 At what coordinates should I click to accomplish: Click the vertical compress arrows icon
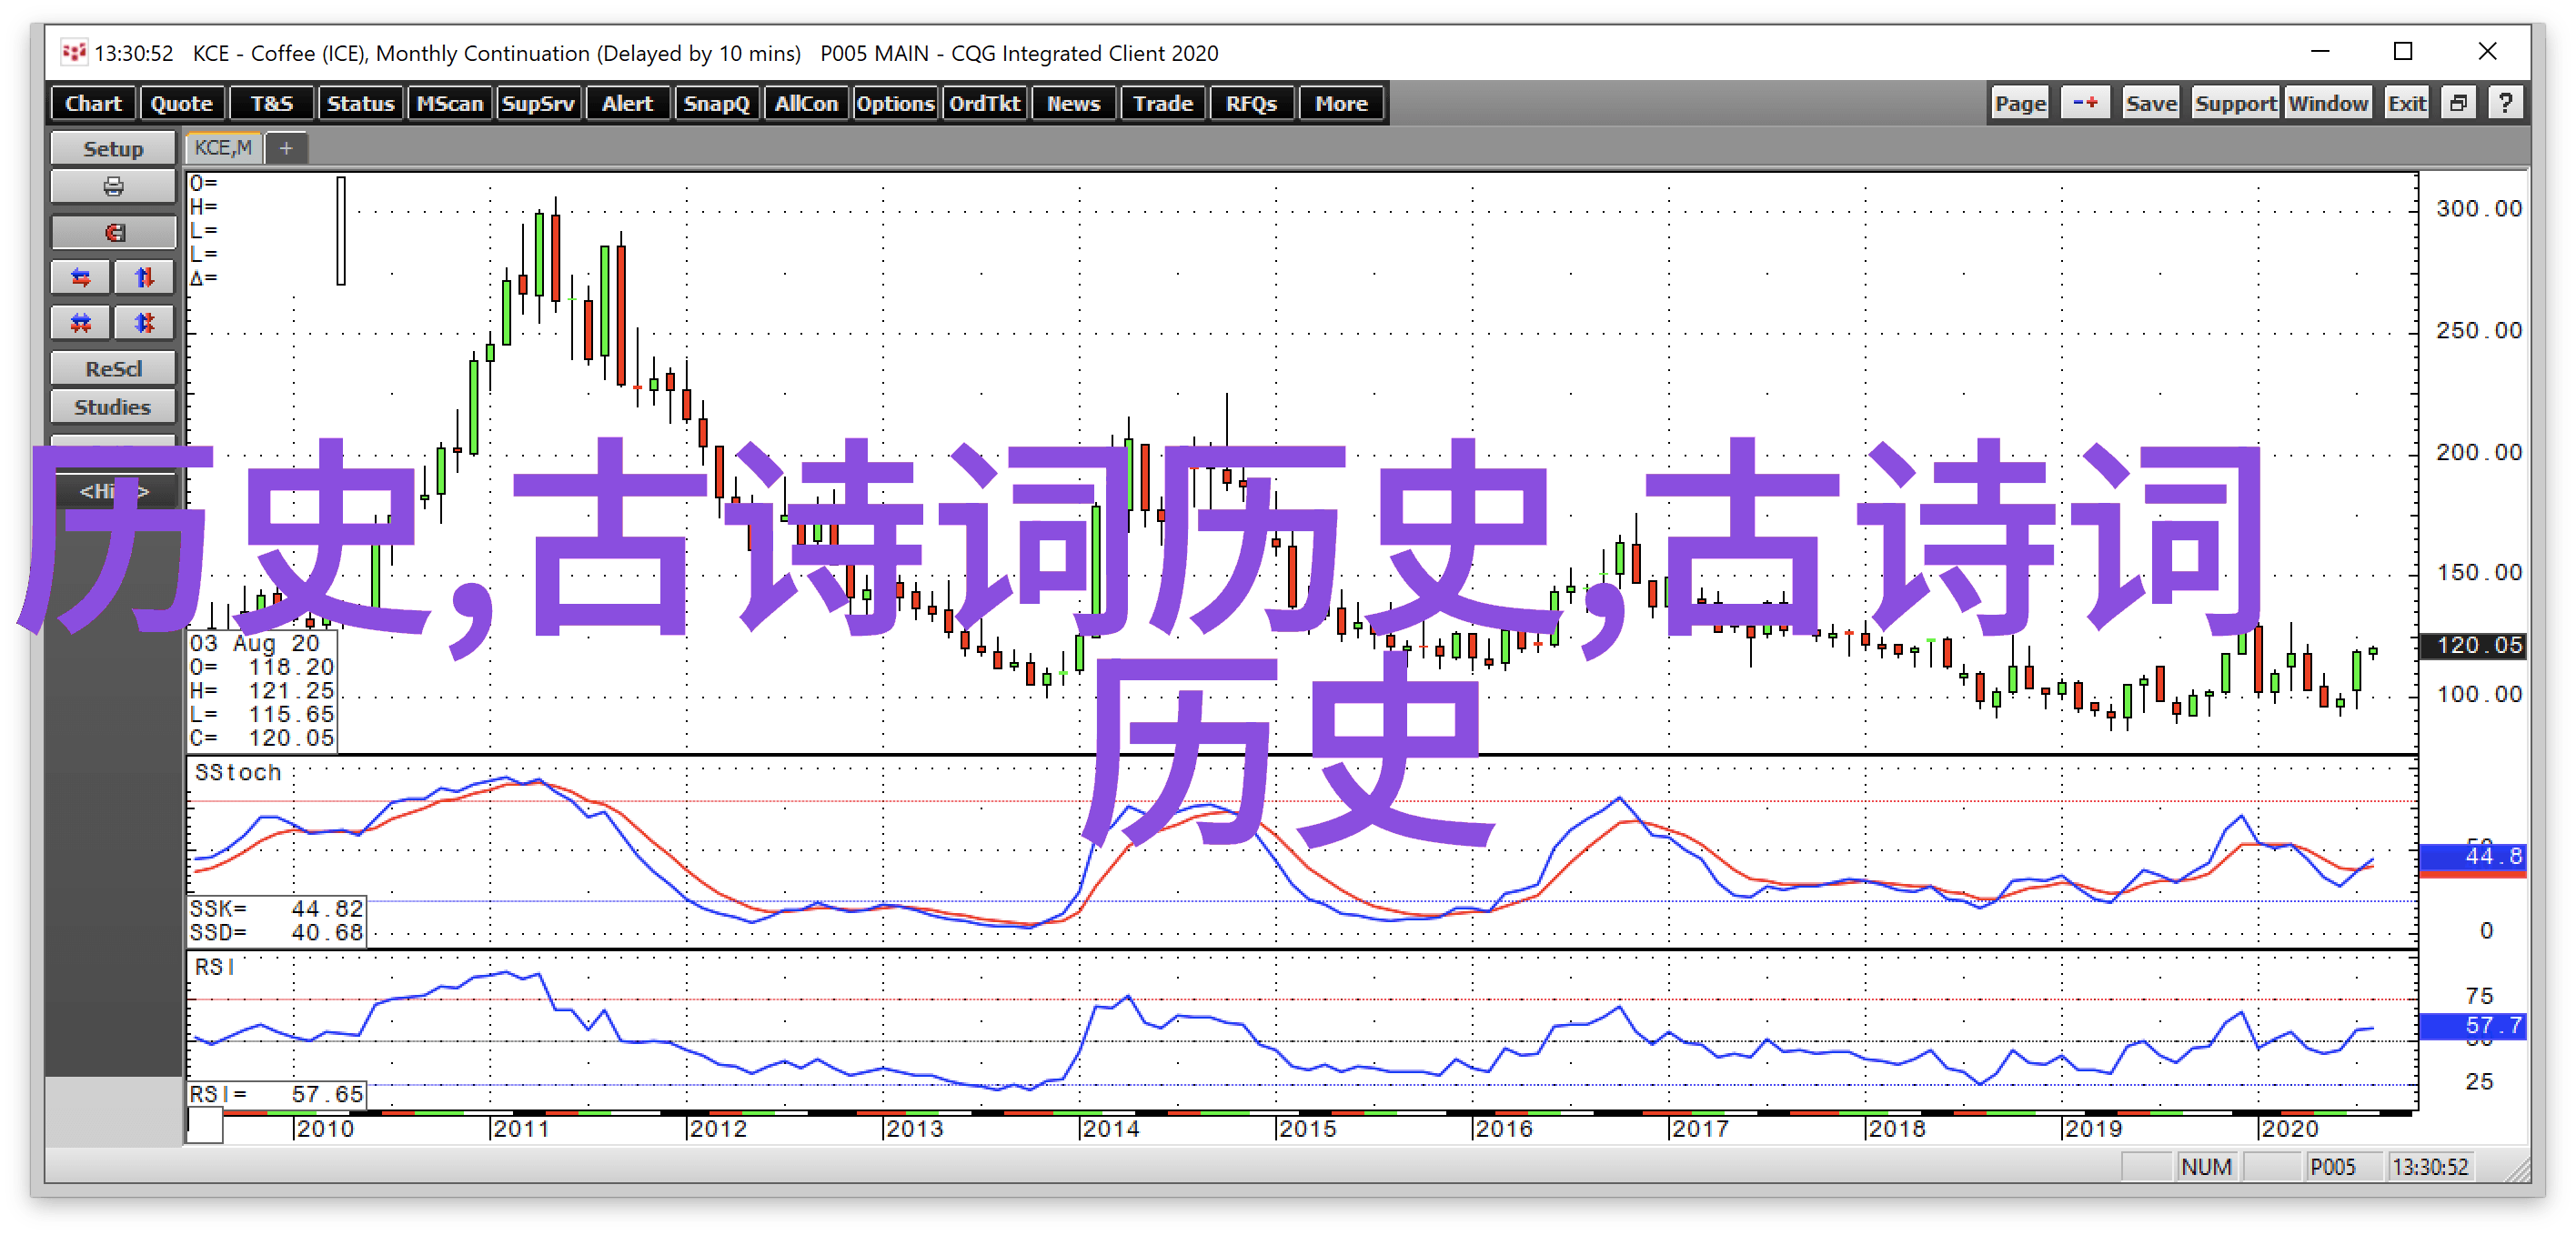pyautogui.click(x=145, y=323)
